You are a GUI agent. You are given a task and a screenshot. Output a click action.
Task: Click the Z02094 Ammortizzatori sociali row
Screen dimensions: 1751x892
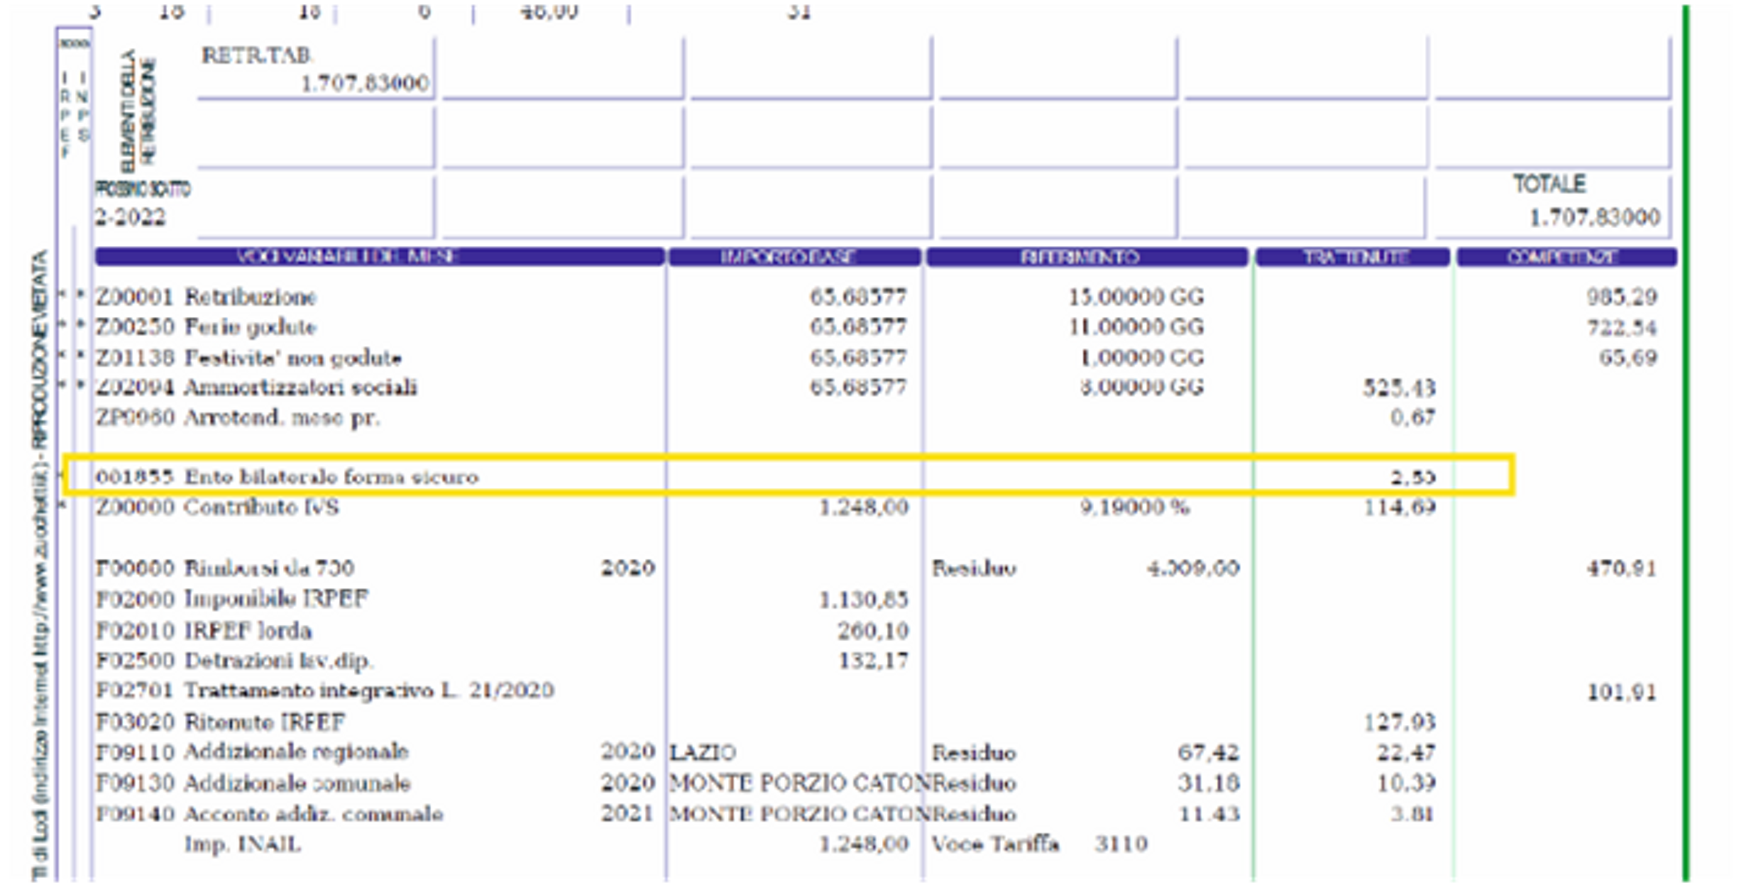point(256,388)
